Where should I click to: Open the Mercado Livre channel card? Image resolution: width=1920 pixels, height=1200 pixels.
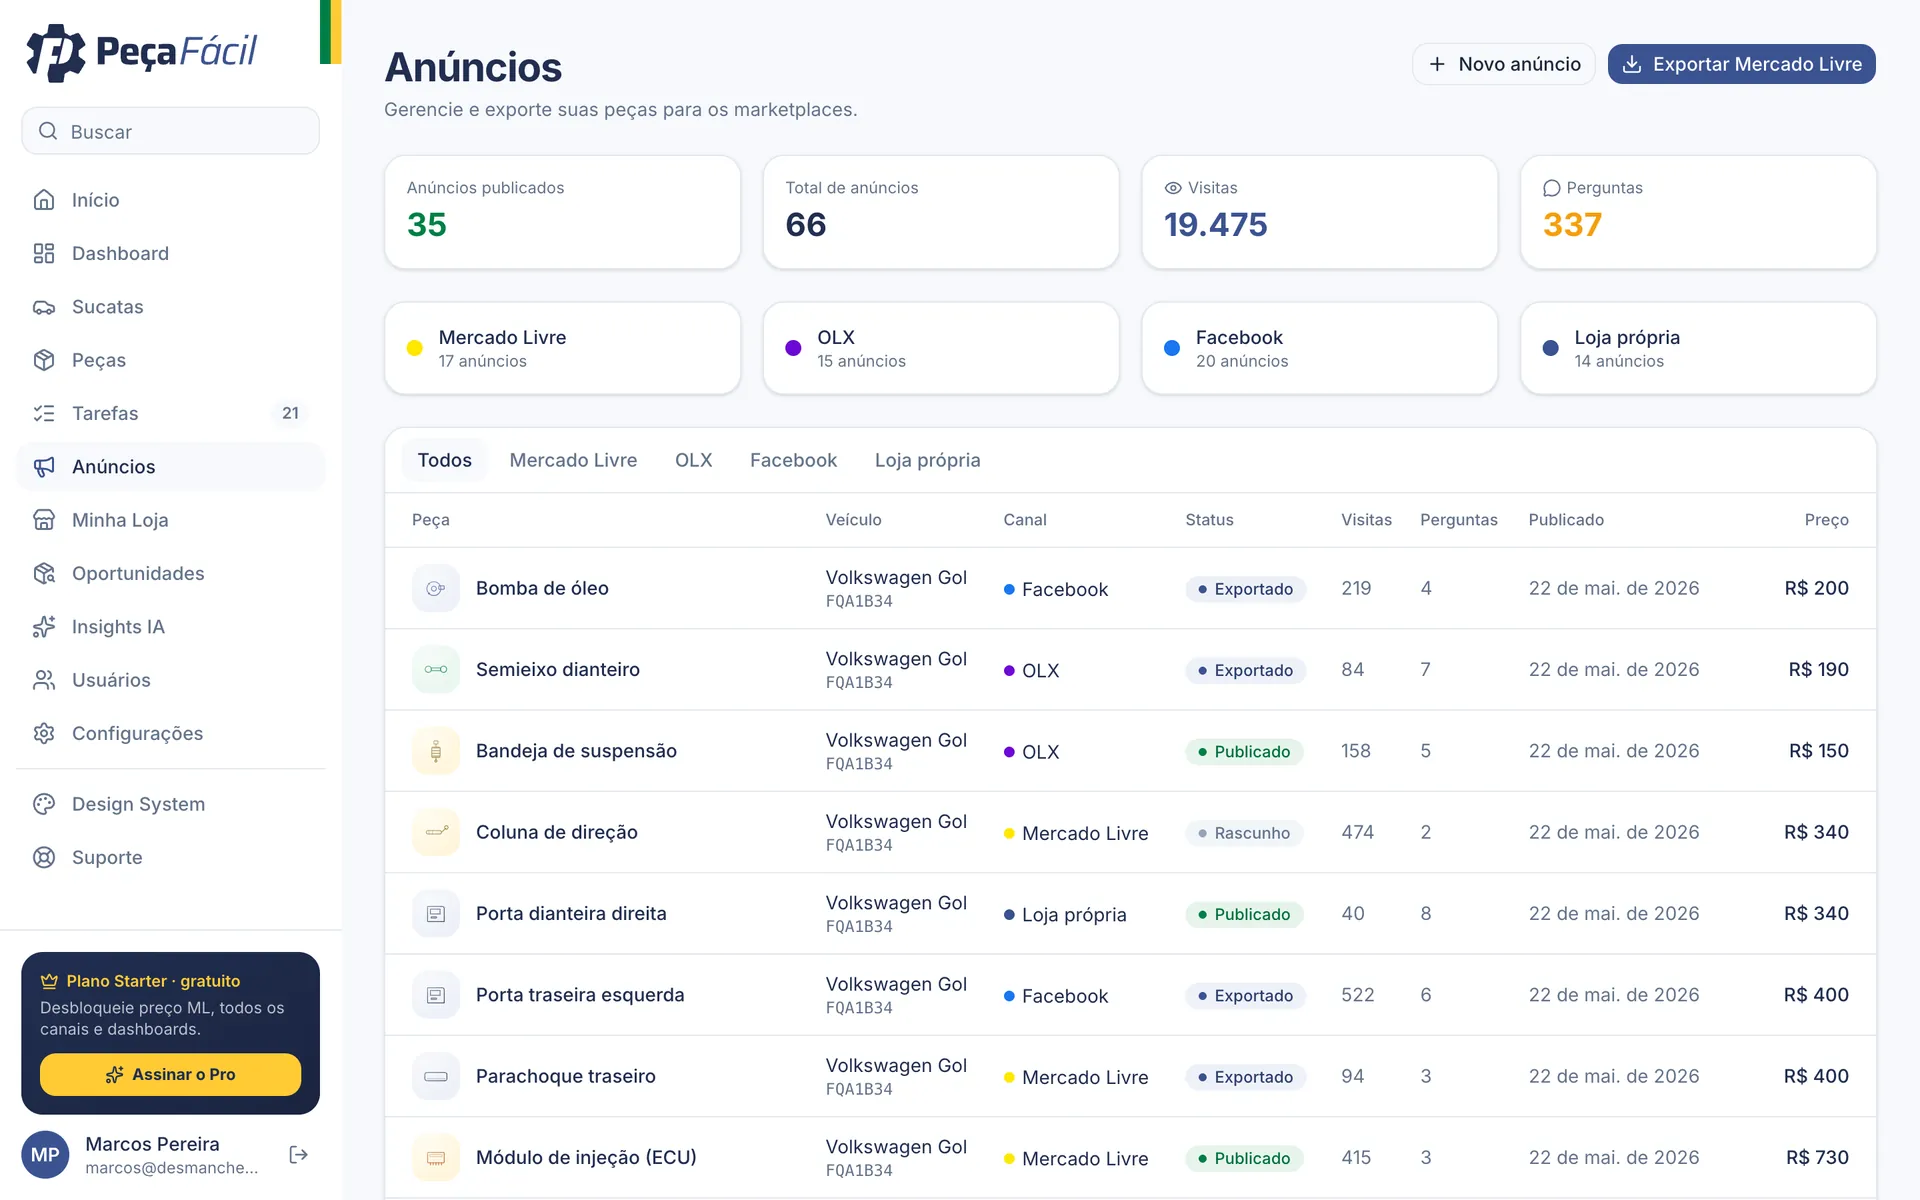tap(562, 348)
